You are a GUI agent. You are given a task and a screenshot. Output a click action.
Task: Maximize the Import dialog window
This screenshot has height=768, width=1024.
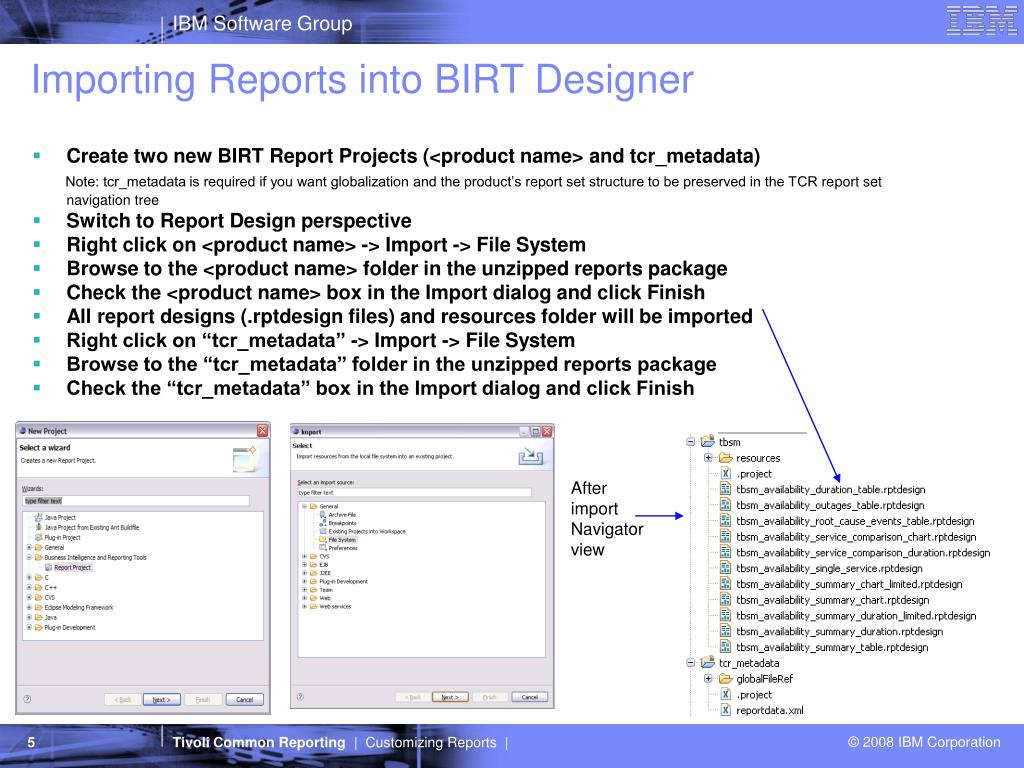(536, 431)
